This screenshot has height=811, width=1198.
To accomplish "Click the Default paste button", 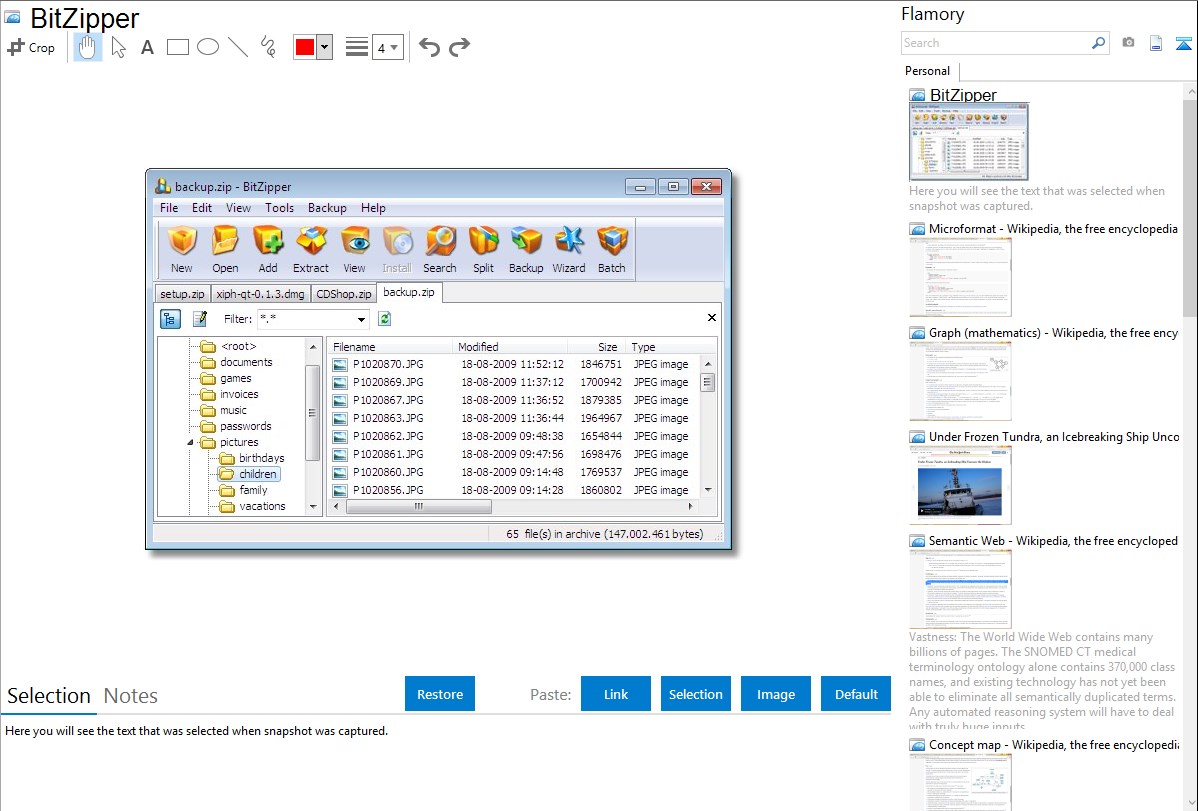I will [856, 694].
